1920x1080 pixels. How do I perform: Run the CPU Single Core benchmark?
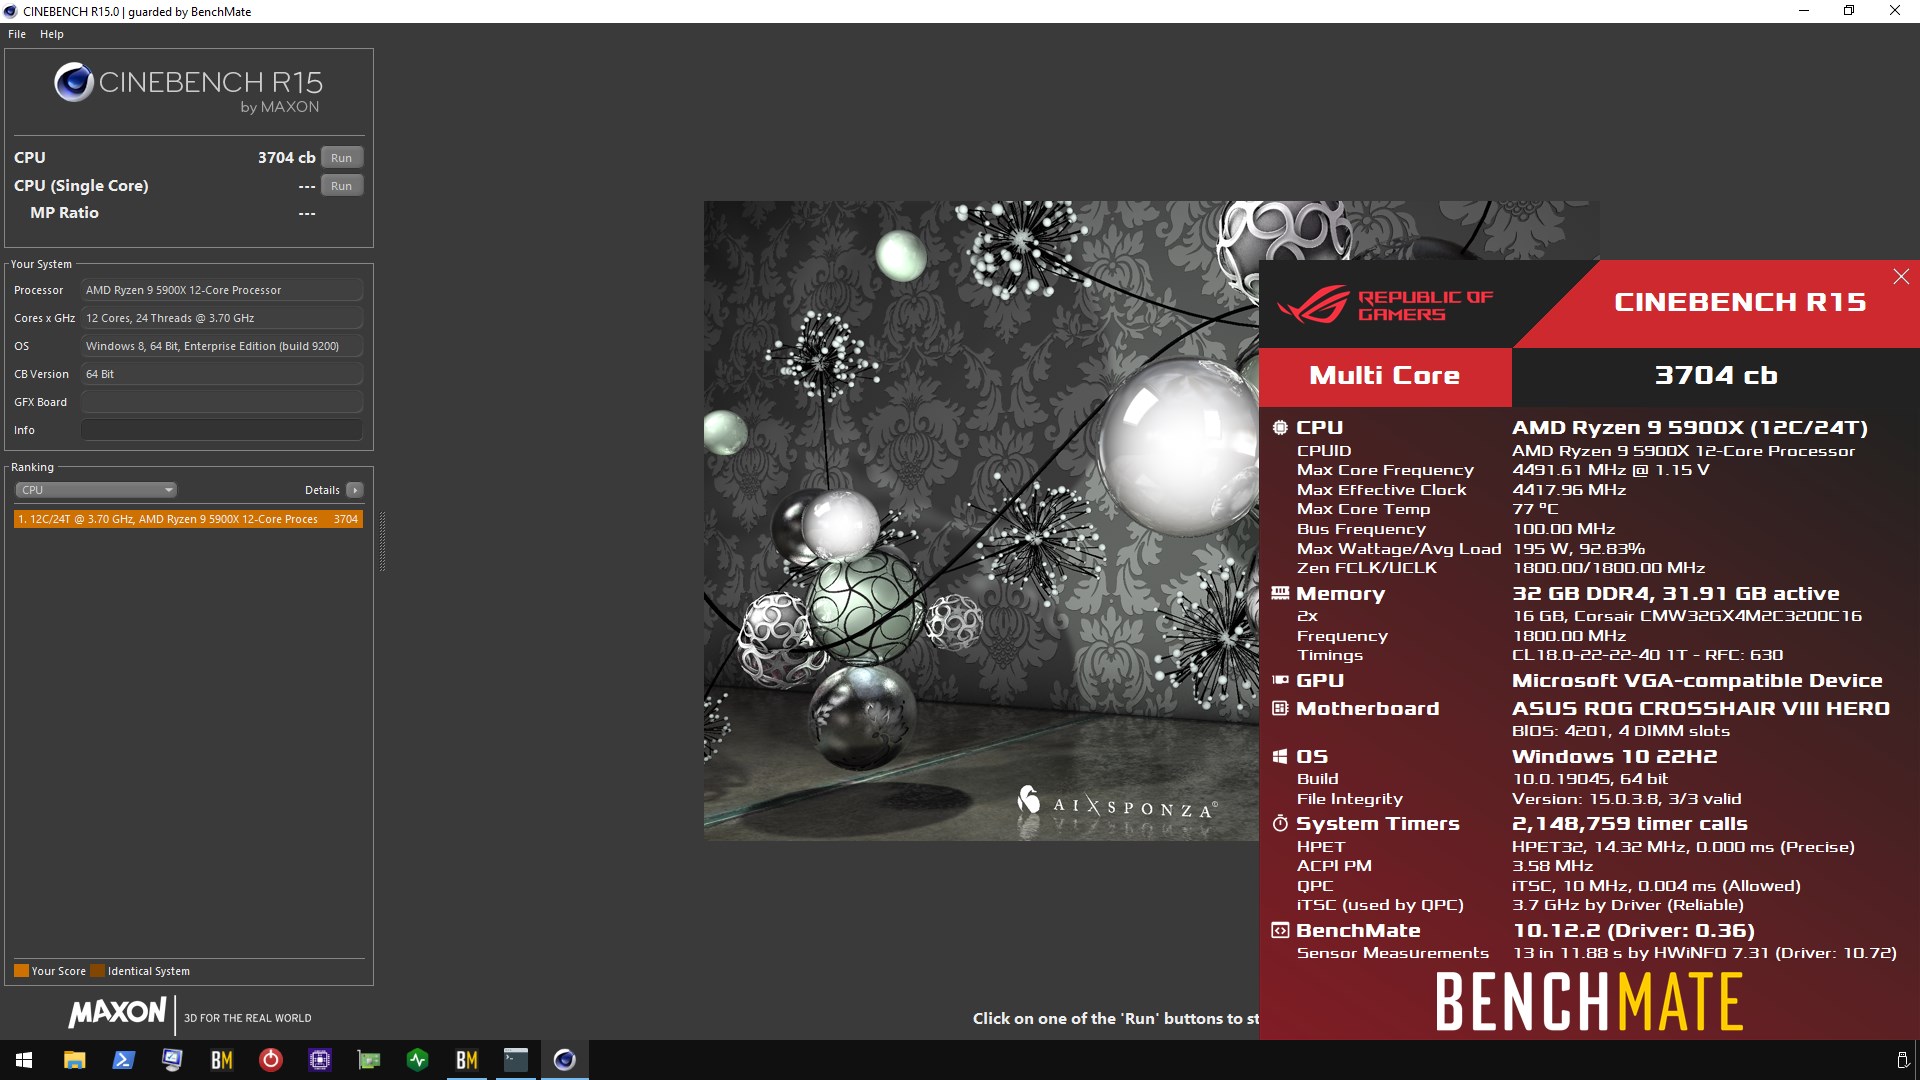pos(342,186)
